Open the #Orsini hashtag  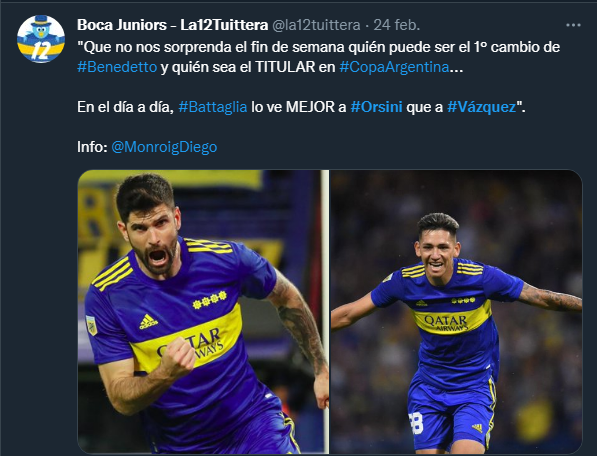tap(376, 107)
